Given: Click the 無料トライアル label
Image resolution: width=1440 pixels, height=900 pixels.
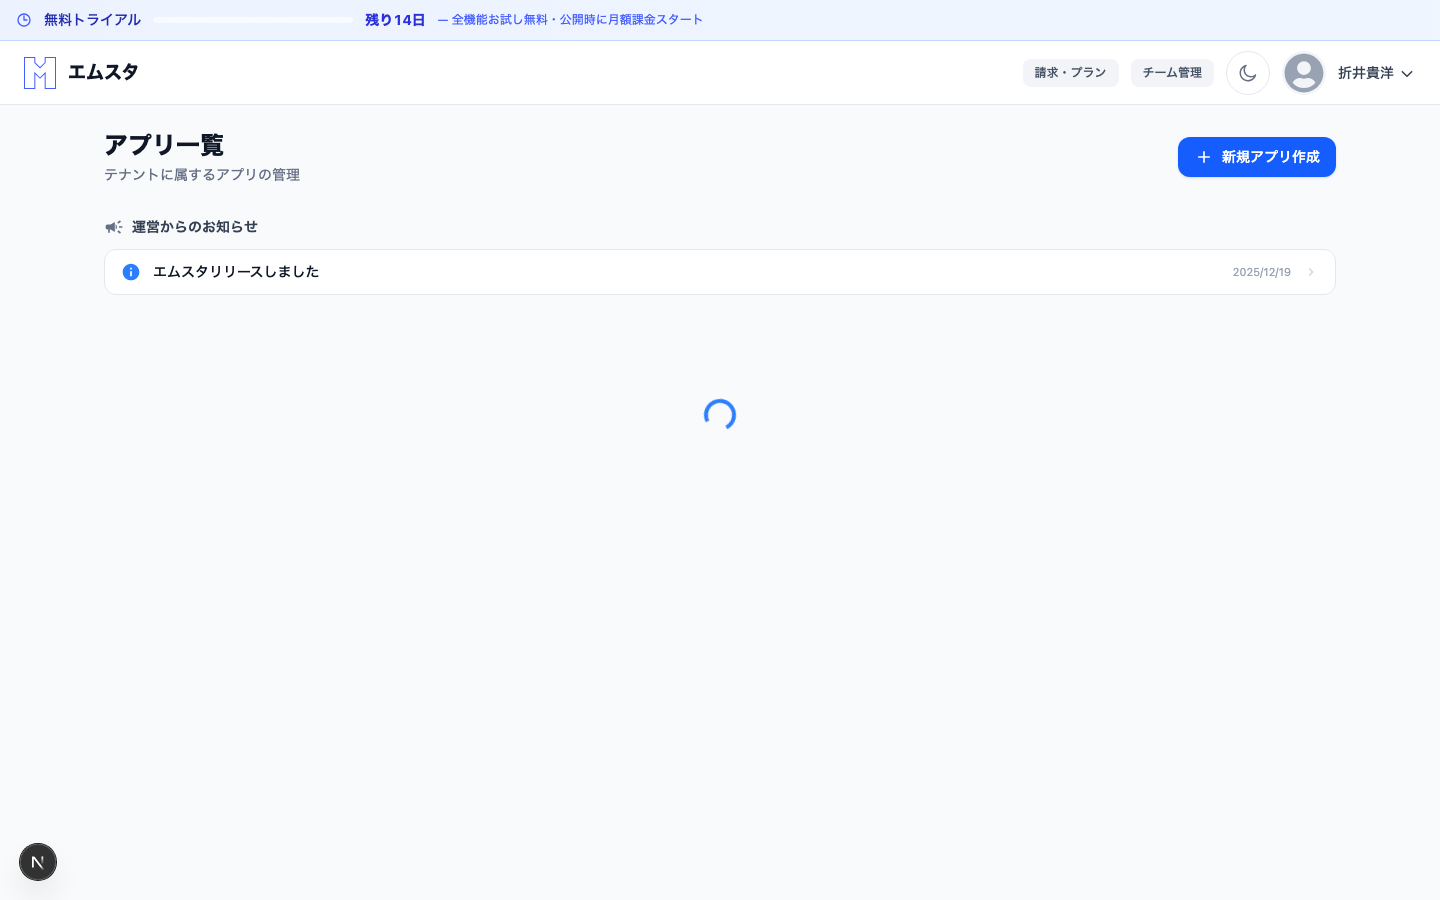Looking at the screenshot, I should click(92, 20).
